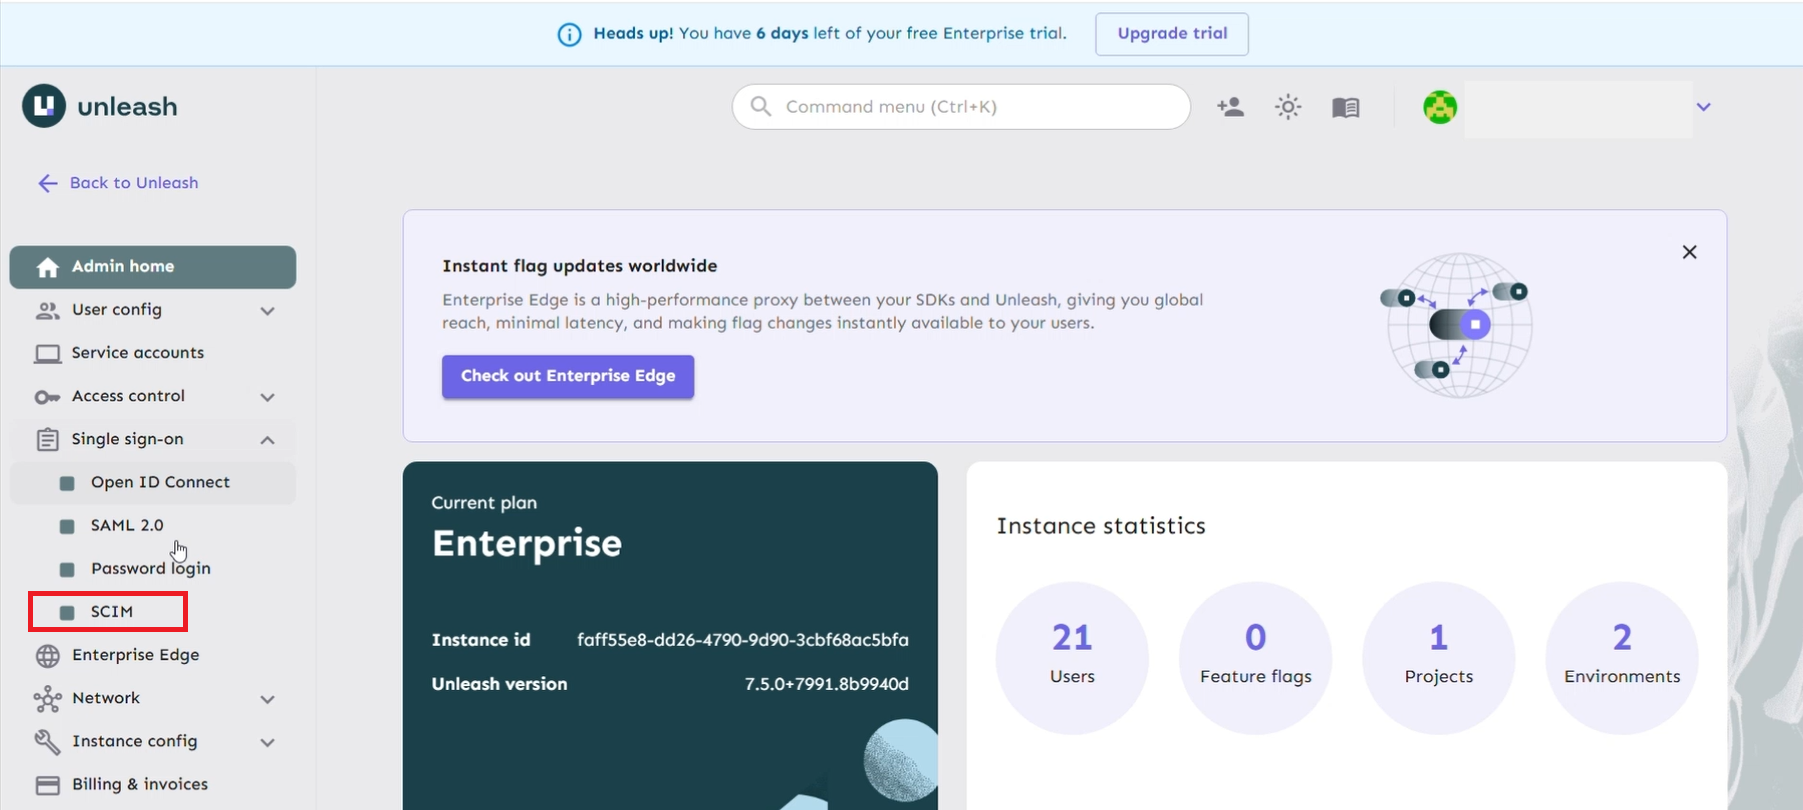Expand the Instance config section
This screenshot has width=1803, height=810.
[x=267, y=742]
